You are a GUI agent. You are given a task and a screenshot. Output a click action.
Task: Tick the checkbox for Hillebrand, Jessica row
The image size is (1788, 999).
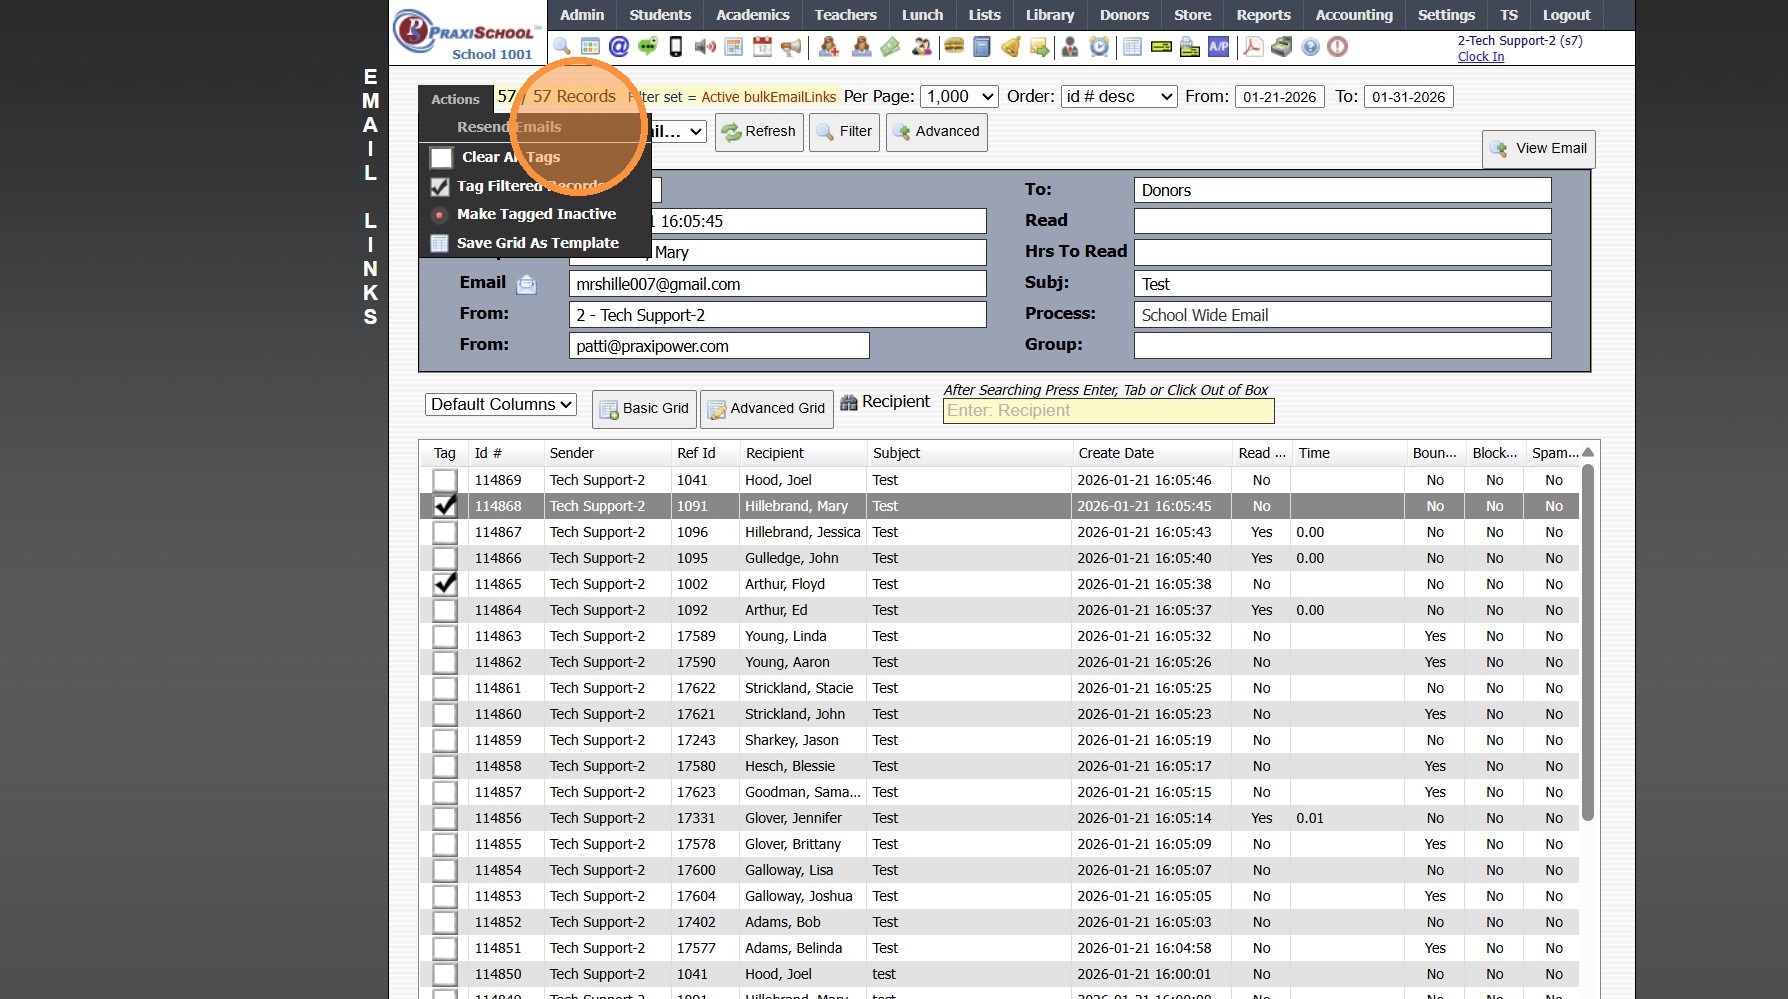(x=445, y=533)
